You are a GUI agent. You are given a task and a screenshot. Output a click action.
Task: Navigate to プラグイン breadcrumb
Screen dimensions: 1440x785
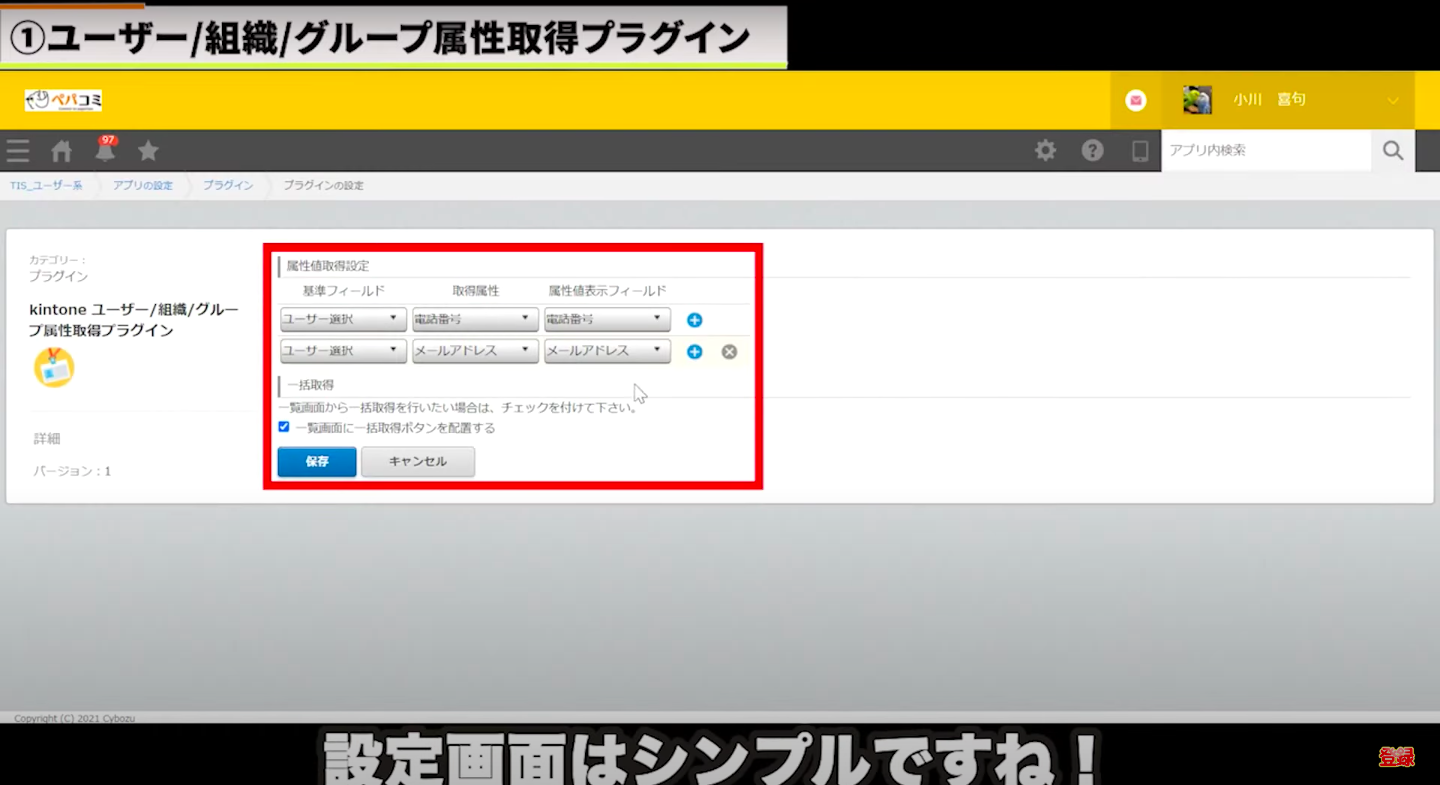228,186
